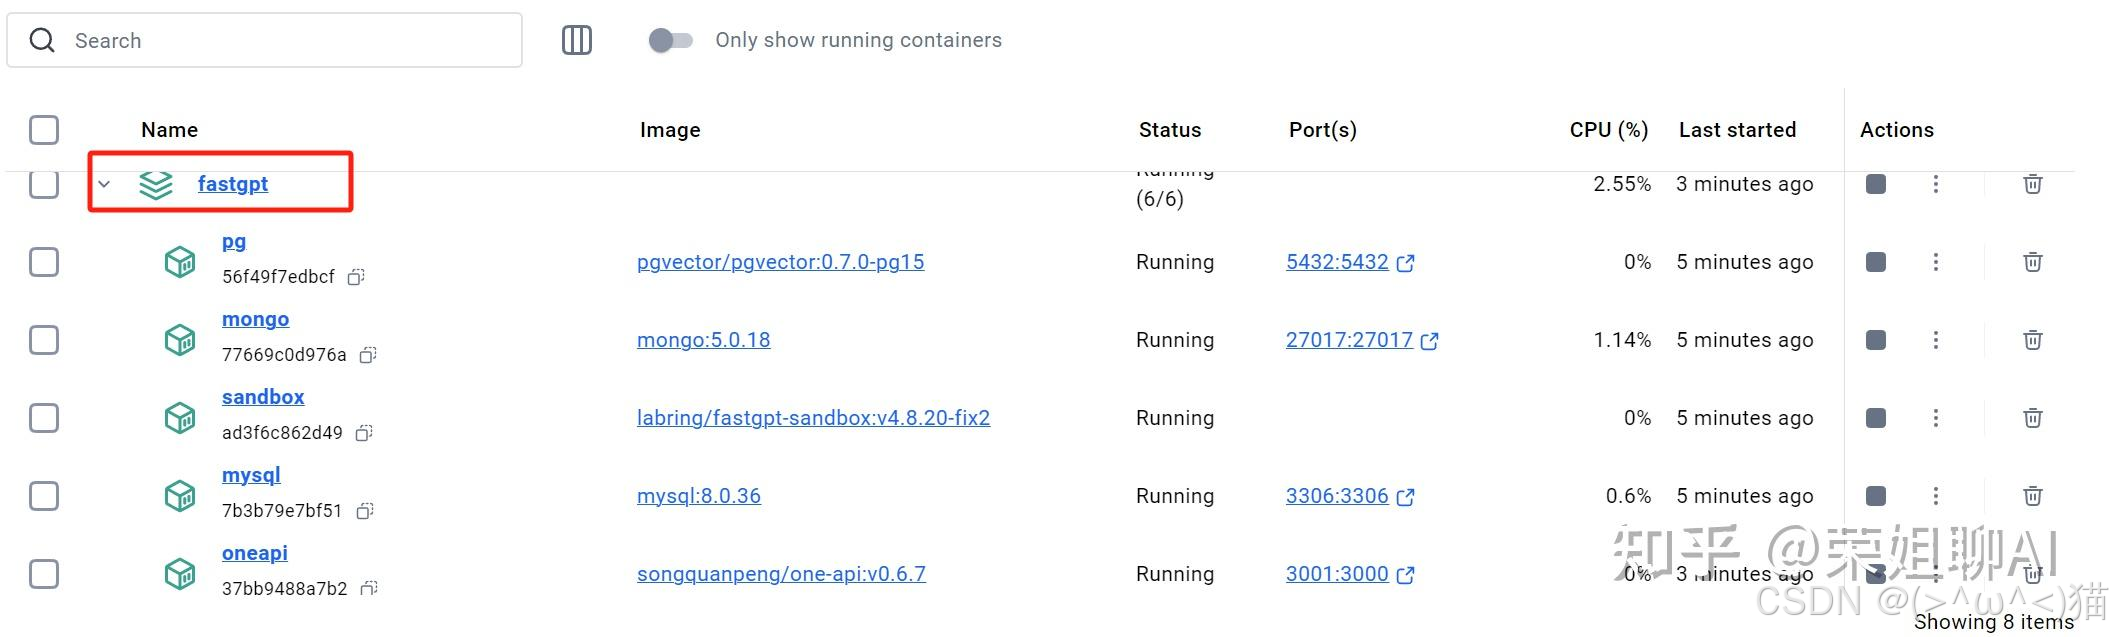Screen dimensions: 2113x637
Task: Open the mongo container link
Action: (256, 319)
